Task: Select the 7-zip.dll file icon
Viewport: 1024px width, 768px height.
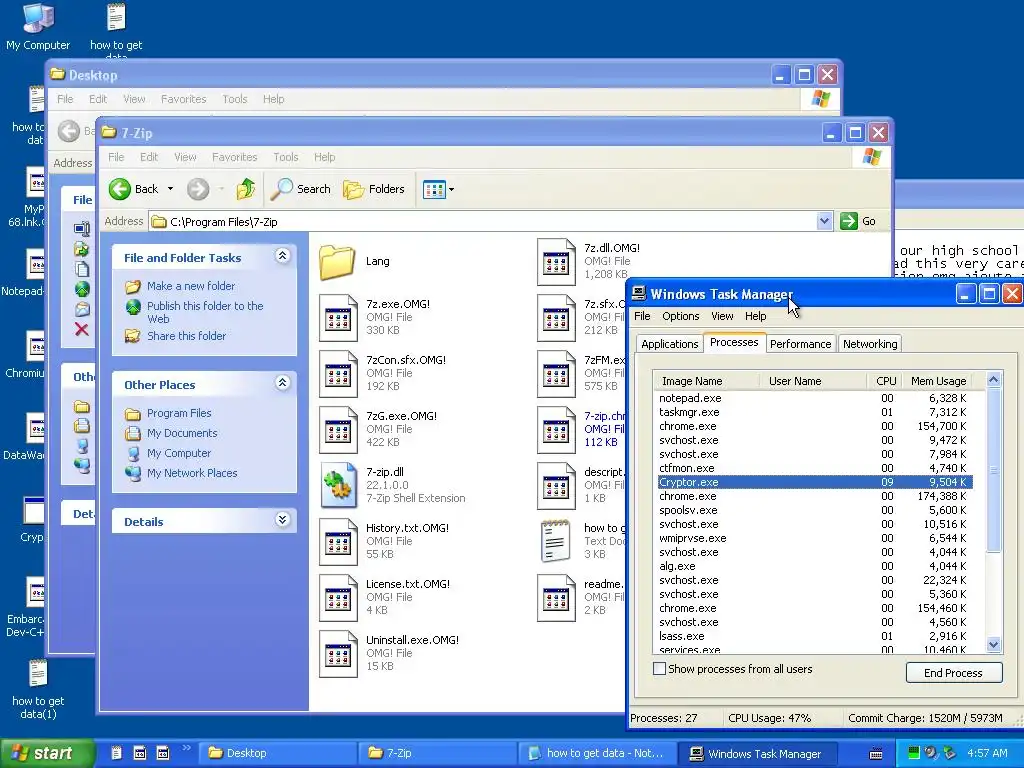Action: pyautogui.click(x=338, y=486)
